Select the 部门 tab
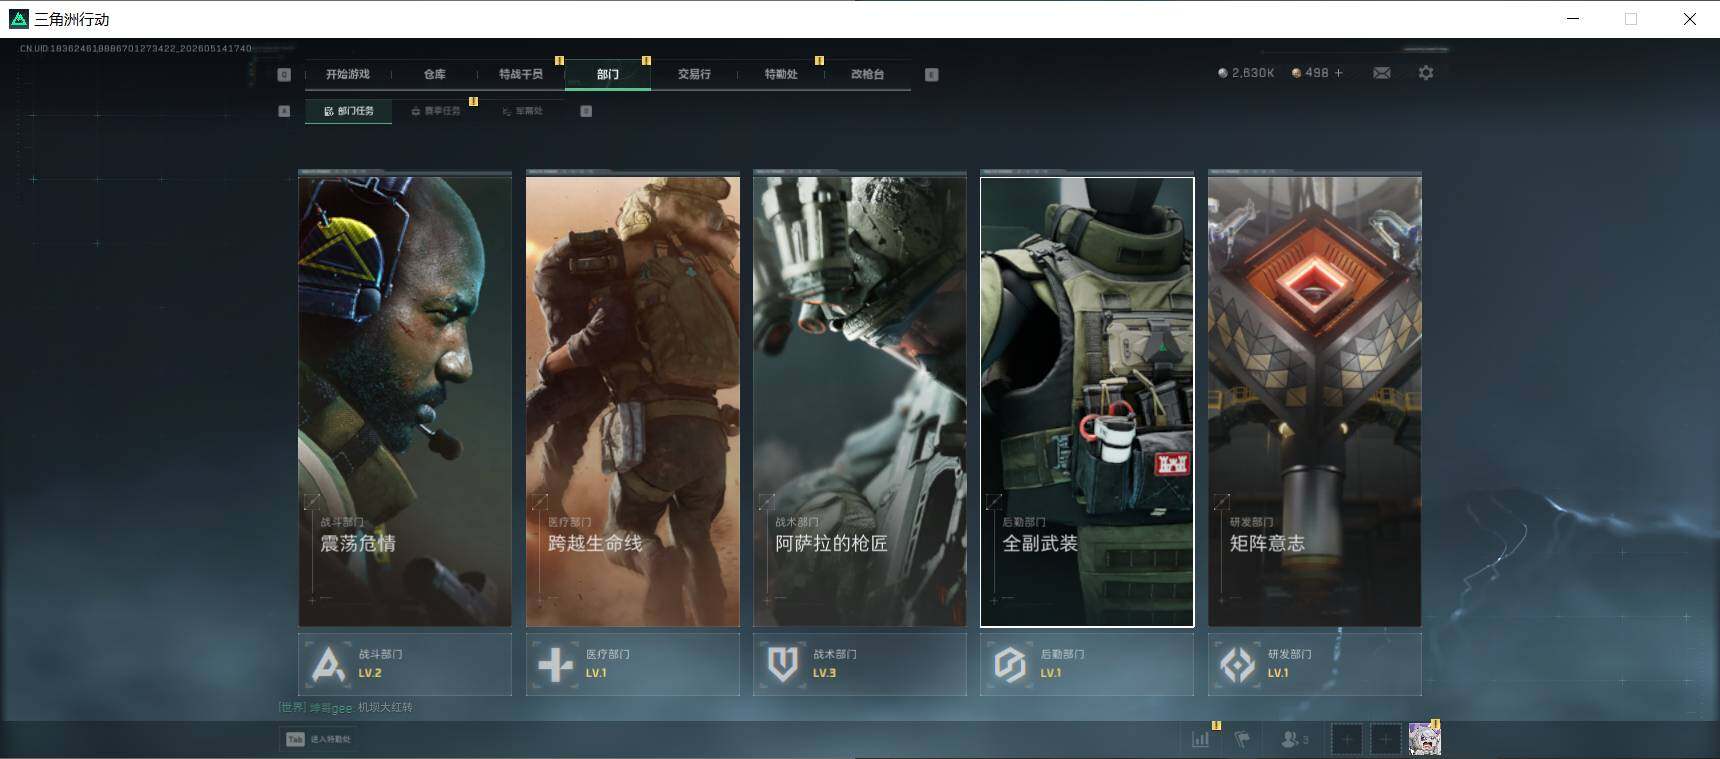The image size is (1720, 759). pyautogui.click(x=608, y=74)
